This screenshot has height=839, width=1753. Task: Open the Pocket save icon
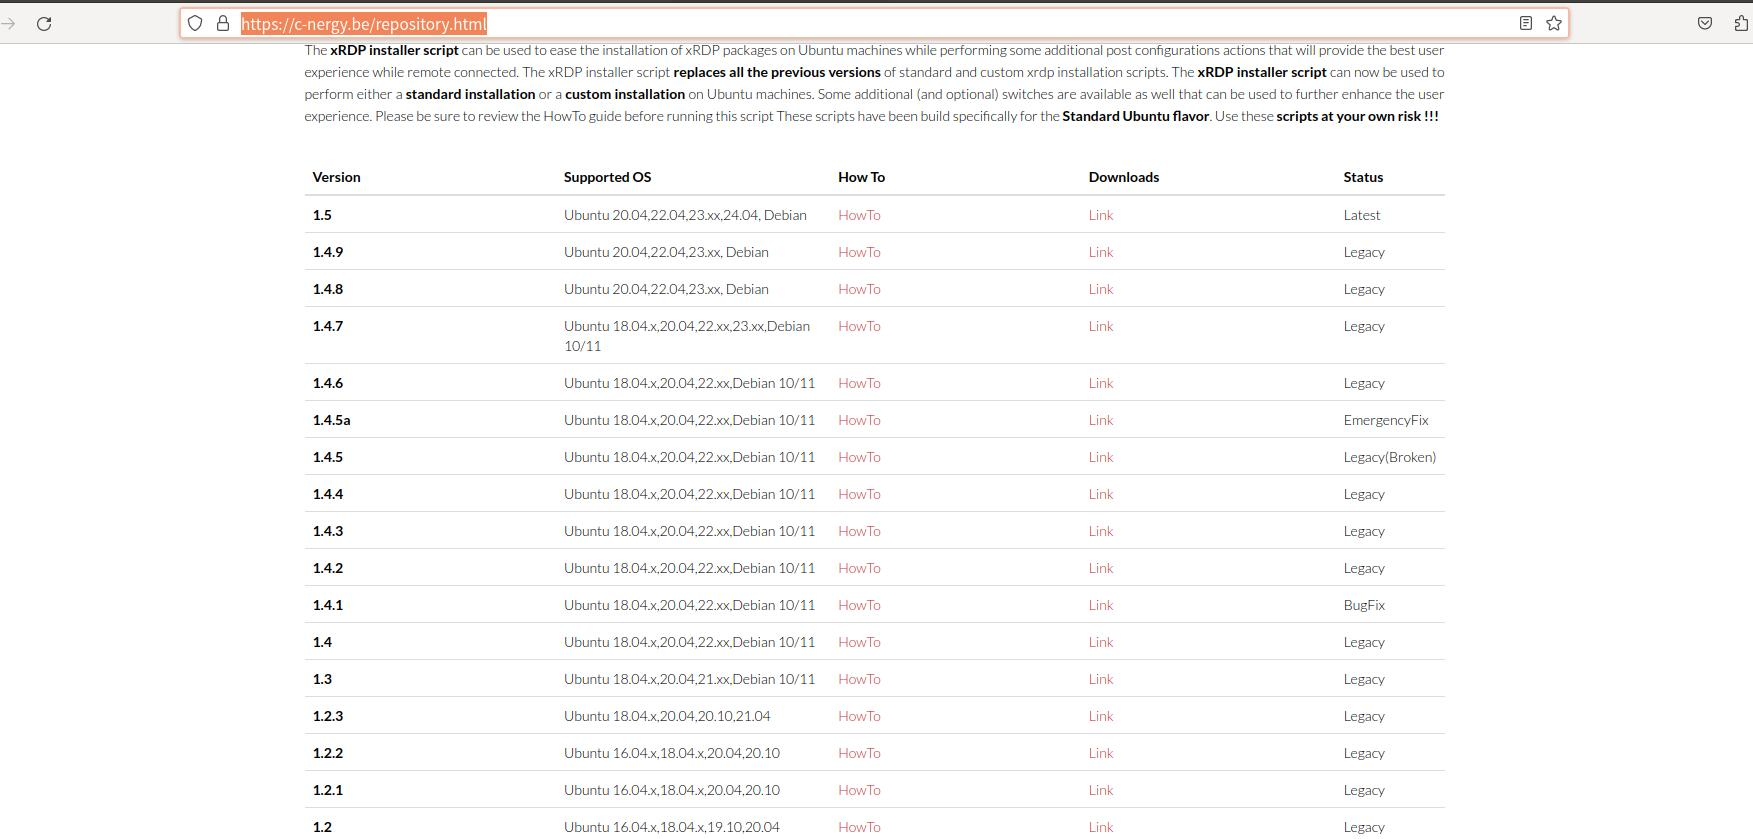(1705, 23)
